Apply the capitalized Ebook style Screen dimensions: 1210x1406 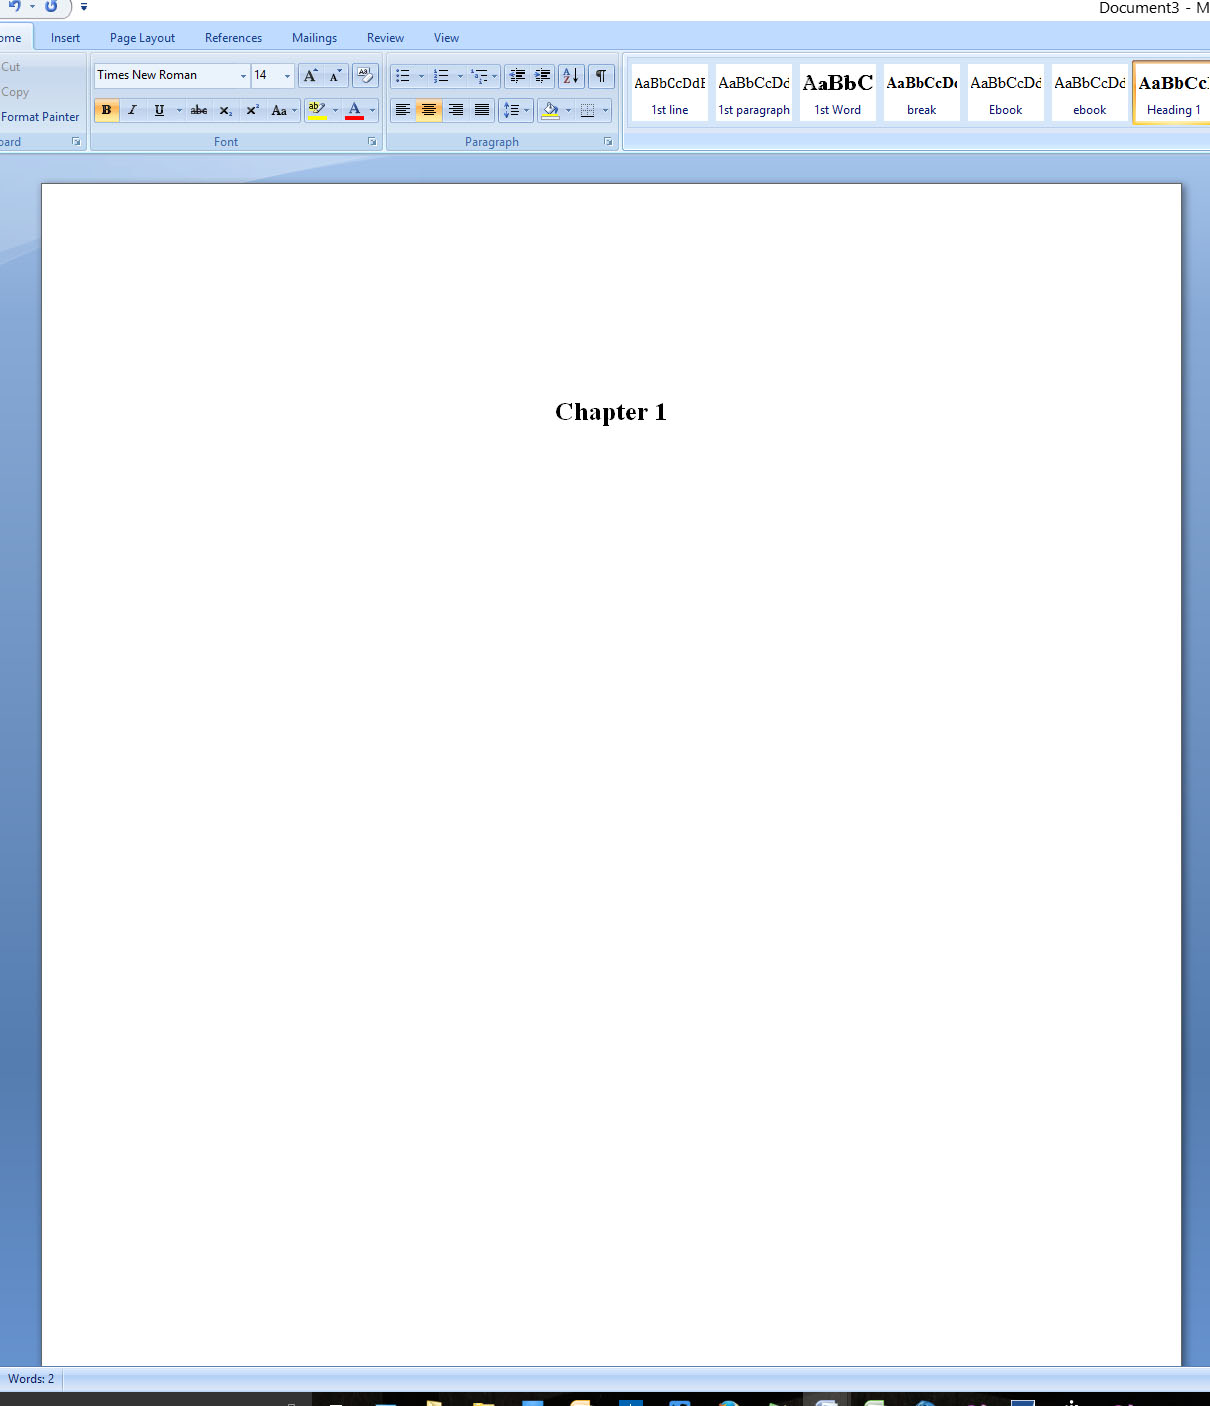coord(1006,94)
